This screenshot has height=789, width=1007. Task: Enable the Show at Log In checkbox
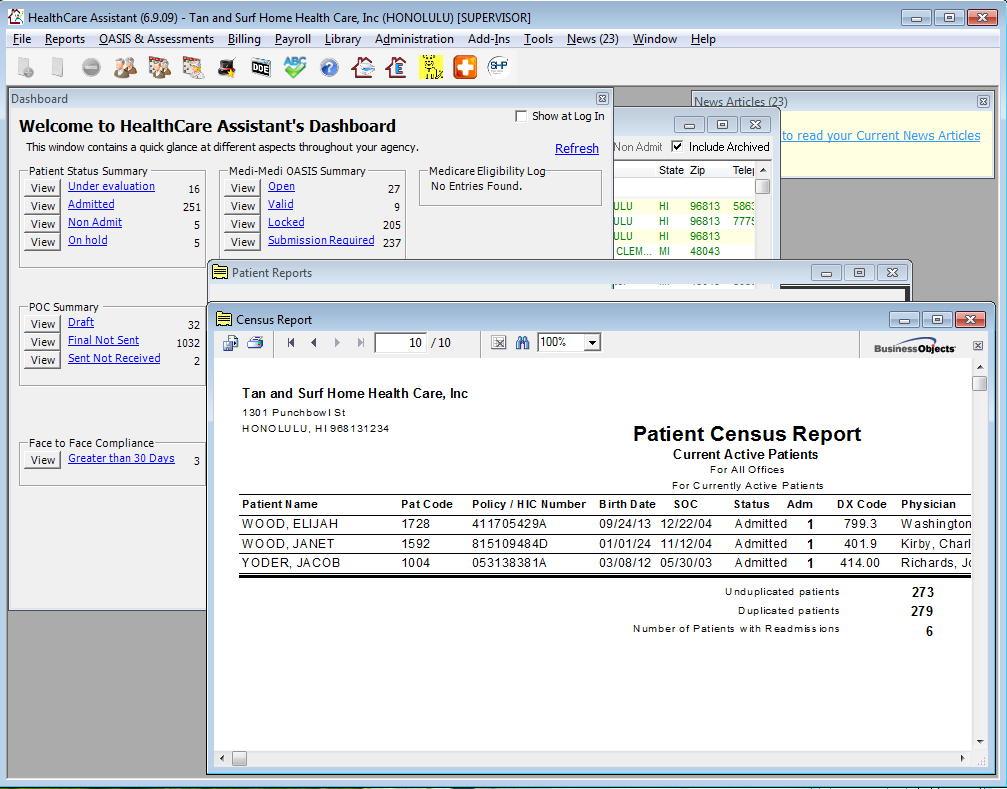click(x=521, y=115)
